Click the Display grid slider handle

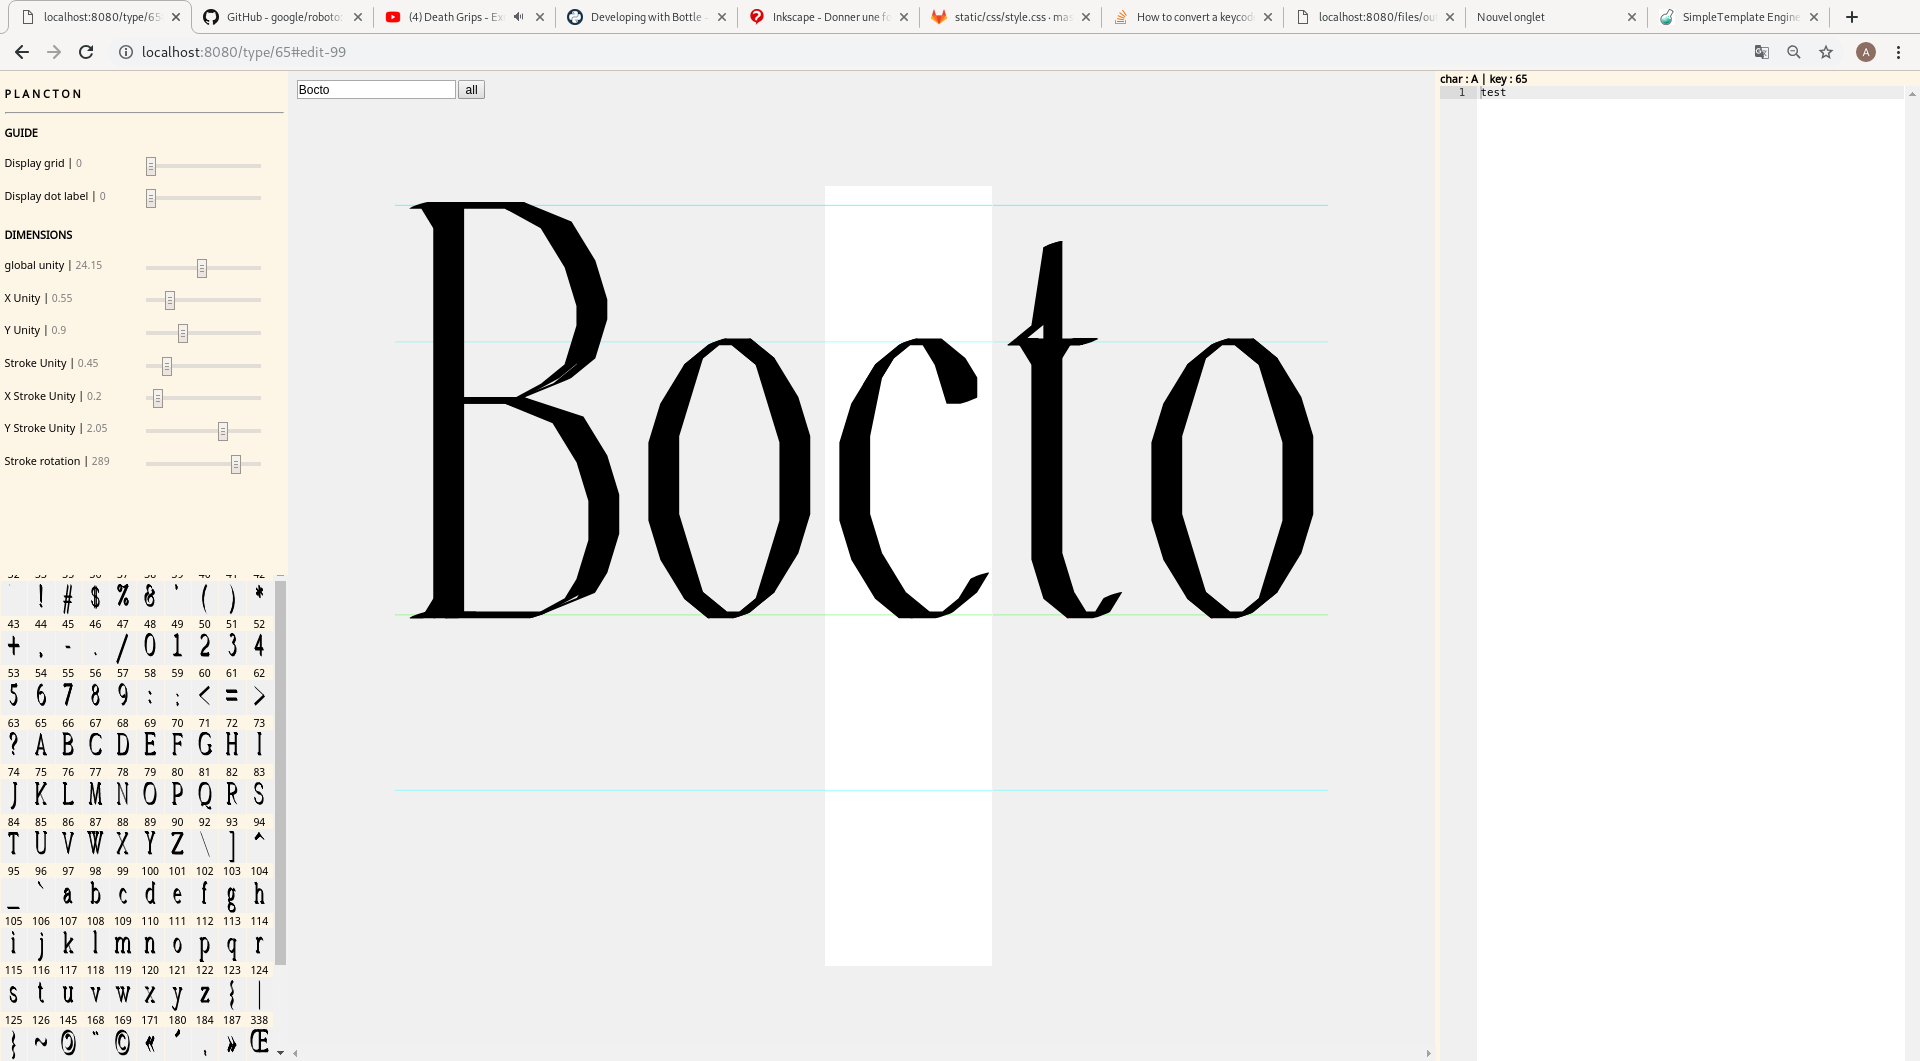tap(151, 166)
